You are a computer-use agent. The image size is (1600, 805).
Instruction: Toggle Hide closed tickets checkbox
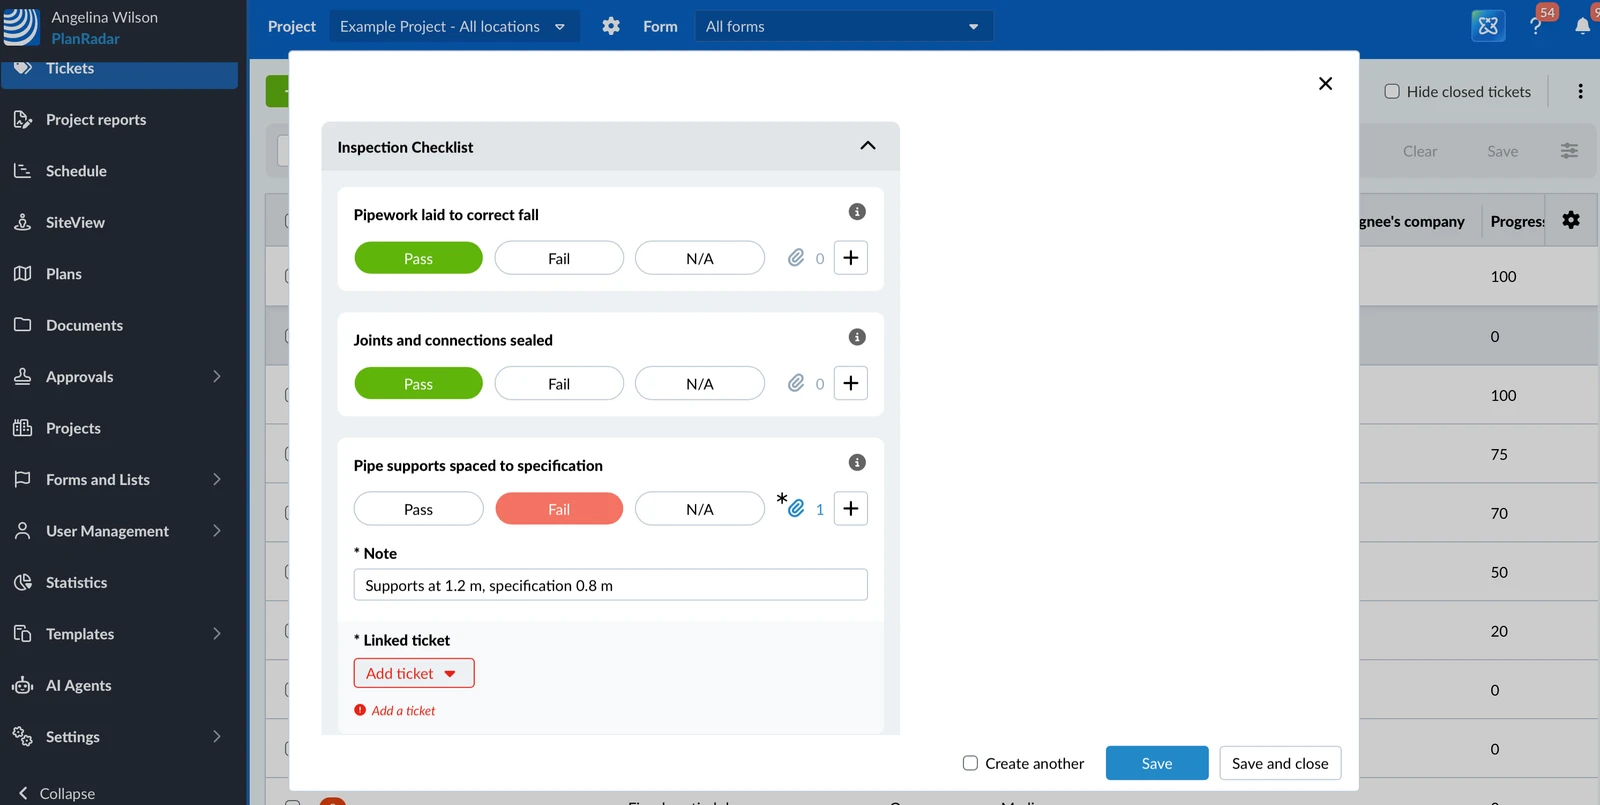(1392, 91)
